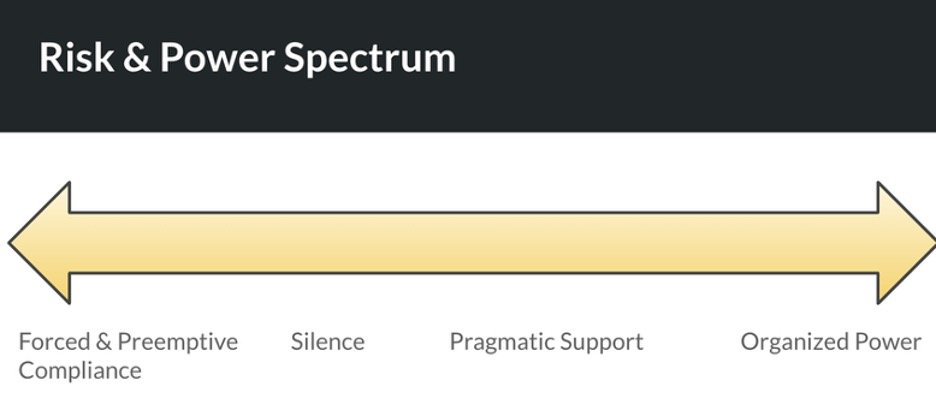Select the word "Spectrum" in the title
This screenshot has height=404, width=936.
369,58
